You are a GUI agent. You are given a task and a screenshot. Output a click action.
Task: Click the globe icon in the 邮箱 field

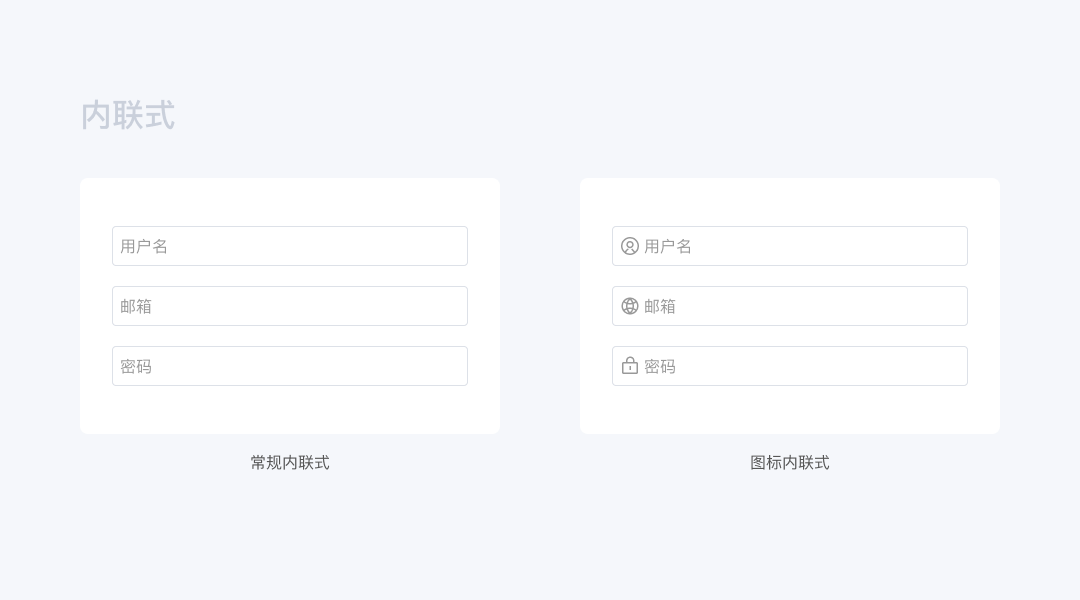tap(630, 306)
